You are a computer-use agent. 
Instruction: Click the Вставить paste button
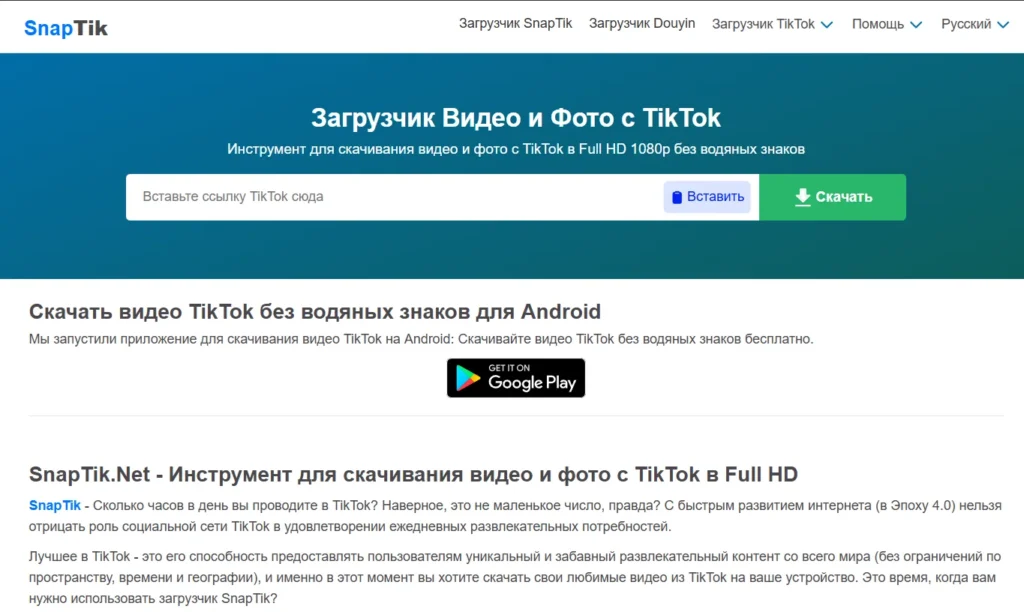tap(707, 197)
